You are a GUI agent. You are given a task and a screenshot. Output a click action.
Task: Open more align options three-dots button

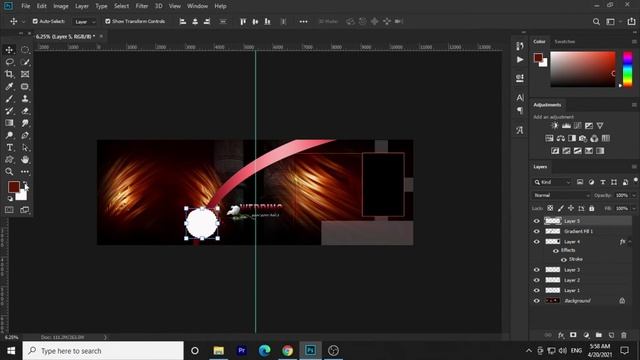tap(303, 22)
